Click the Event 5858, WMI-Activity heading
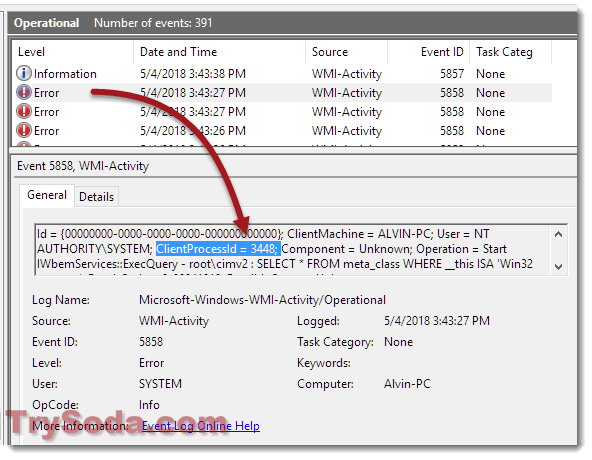The height and width of the screenshot is (460, 592). (x=83, y=166)
